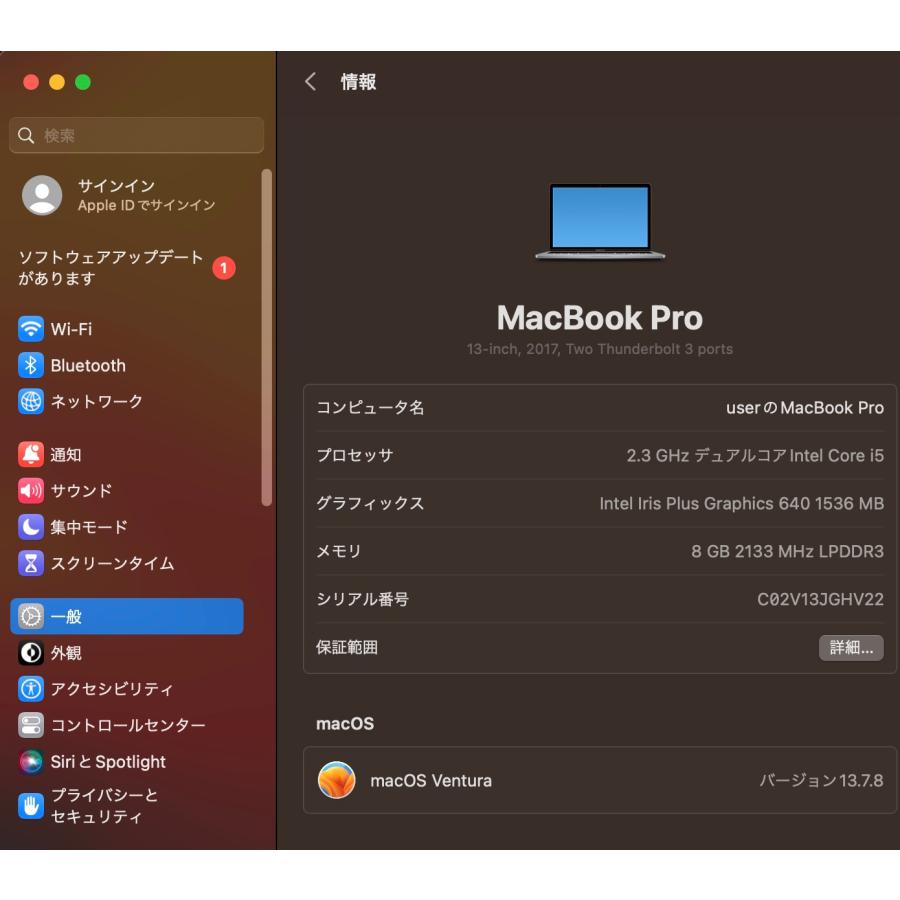Click the 情報 page title
900x900 pixels.
(x=358, y=82)
